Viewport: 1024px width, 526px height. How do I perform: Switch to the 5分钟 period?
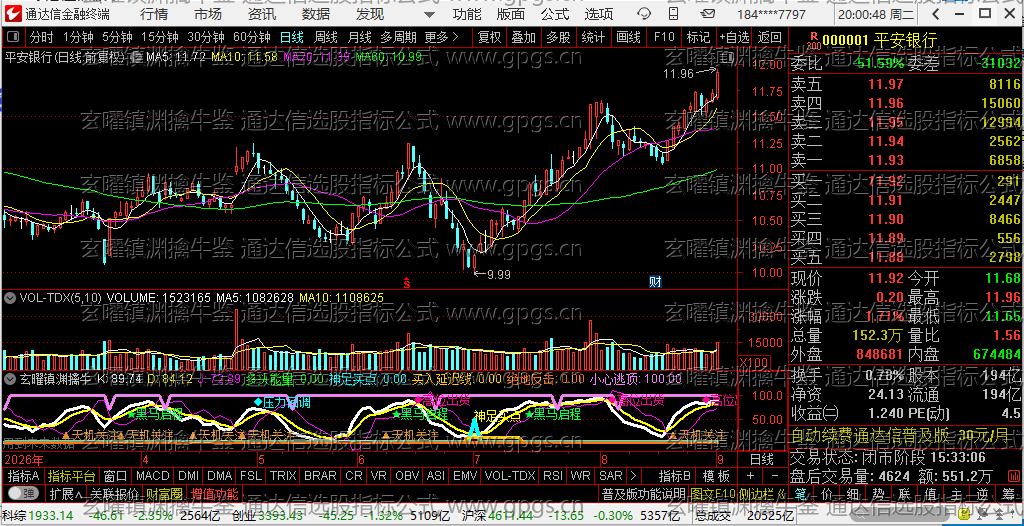117,37
